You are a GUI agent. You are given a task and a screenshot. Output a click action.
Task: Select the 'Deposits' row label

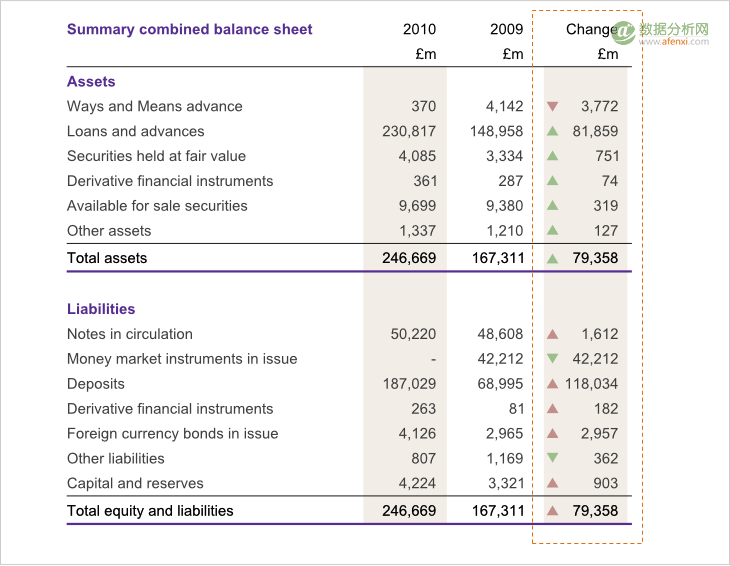(x=96, y=384)
